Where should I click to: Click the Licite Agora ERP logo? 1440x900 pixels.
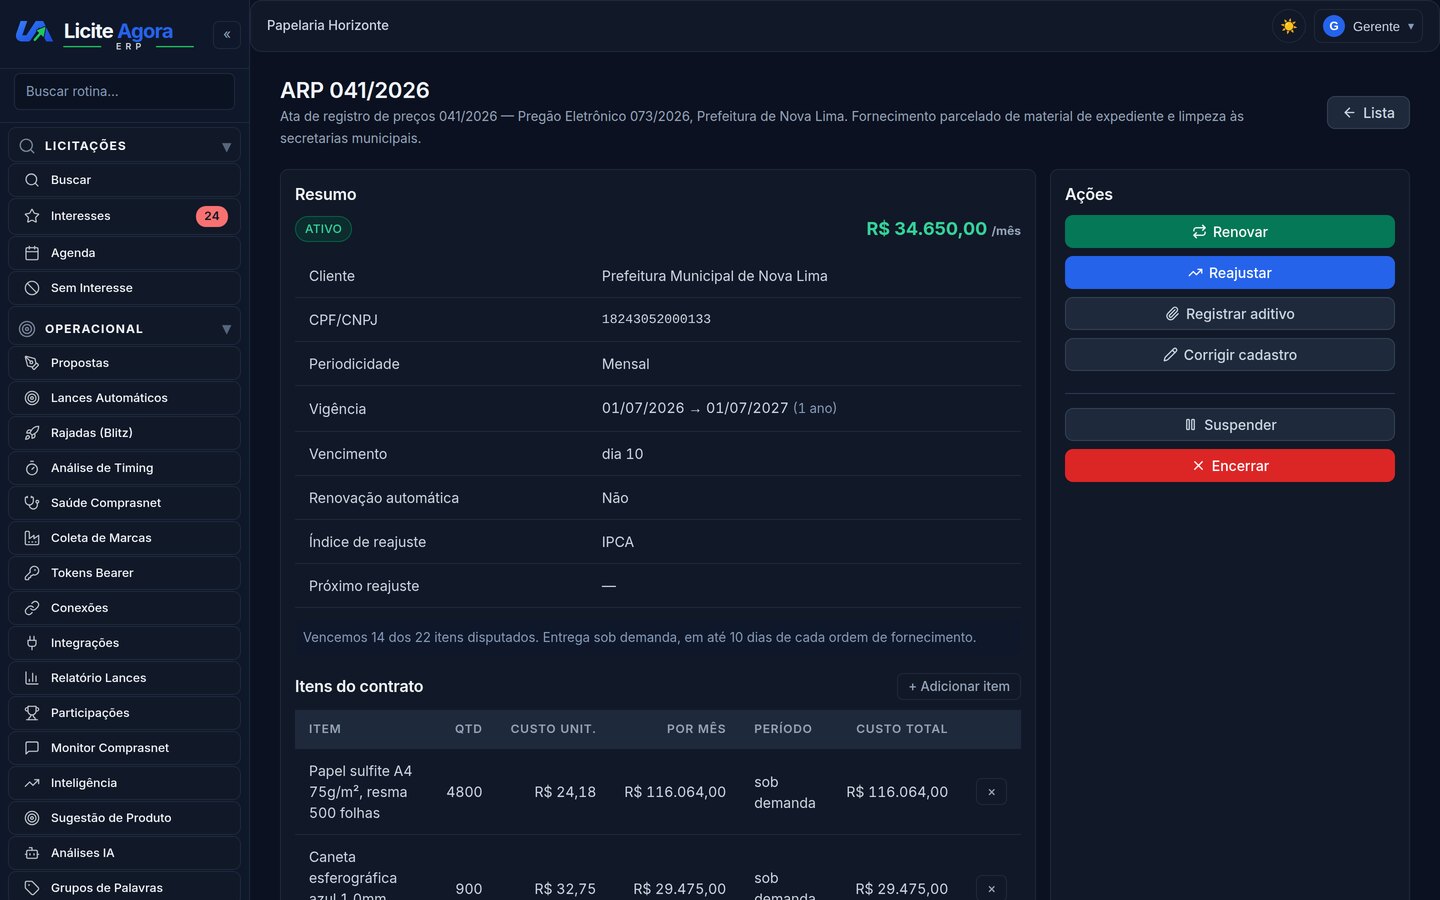[104, 34]
